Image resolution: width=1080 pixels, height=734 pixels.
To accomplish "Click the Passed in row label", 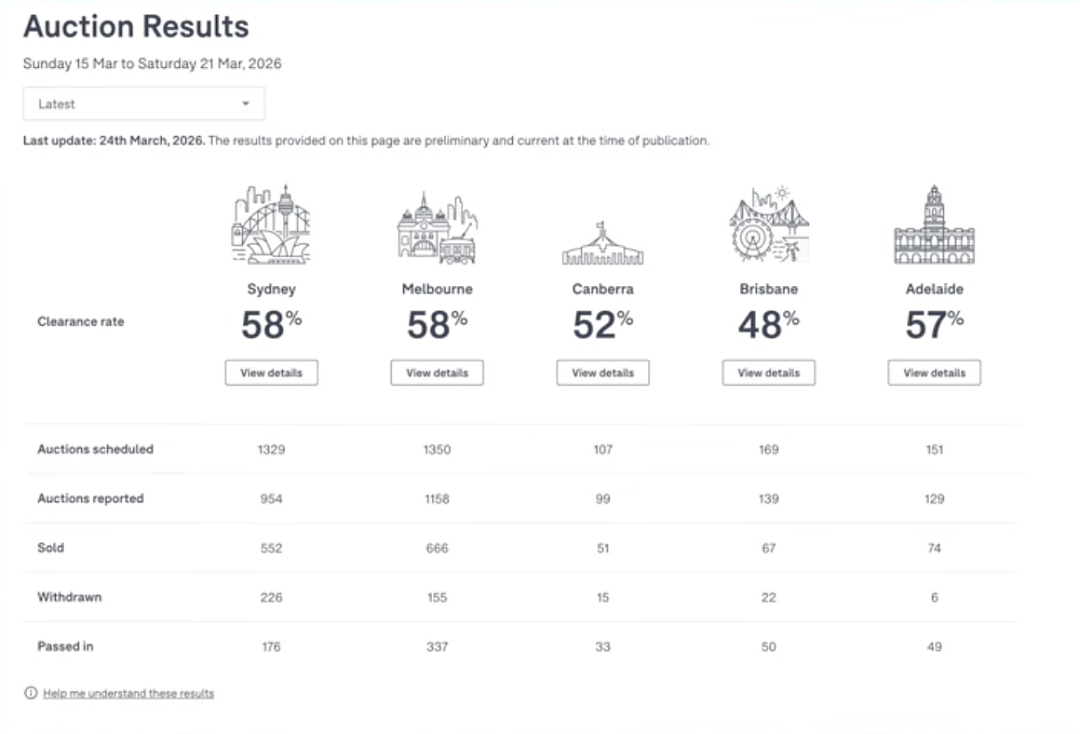I will (65, 646).
